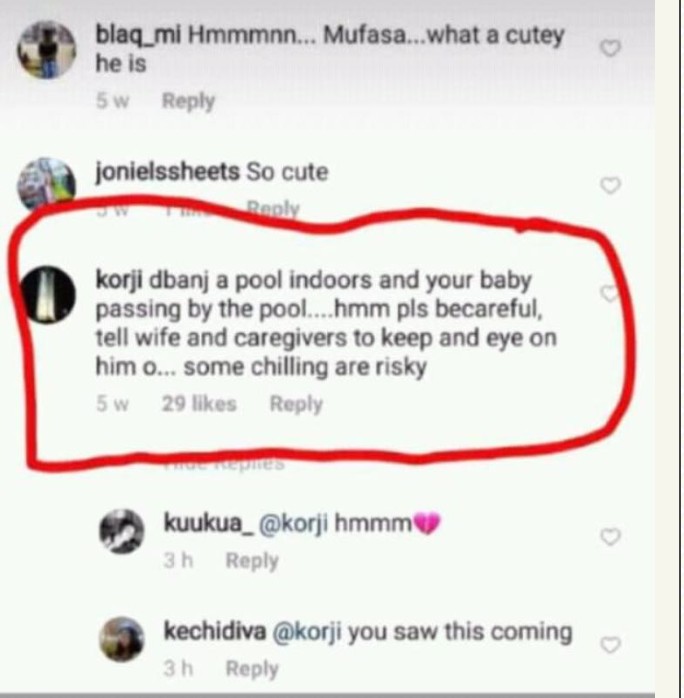Reply to blaq_mi's comment
Image resolution: width=684 pixels, height=698 pixels.
pos(188,101)
